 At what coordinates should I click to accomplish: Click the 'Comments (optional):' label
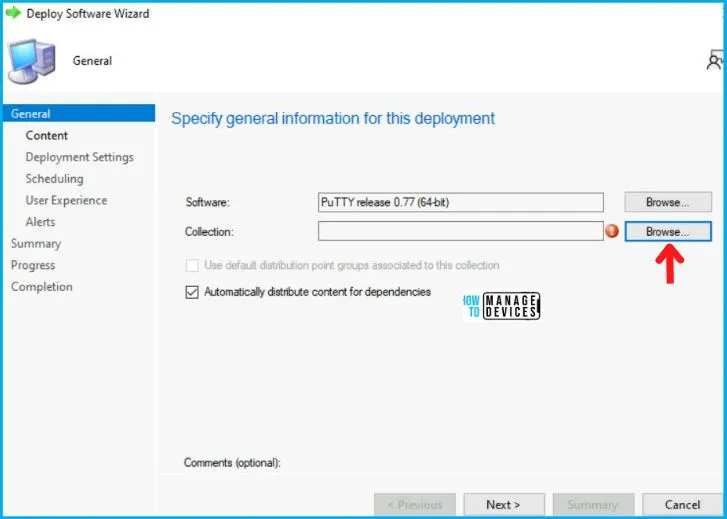(232, 462)
